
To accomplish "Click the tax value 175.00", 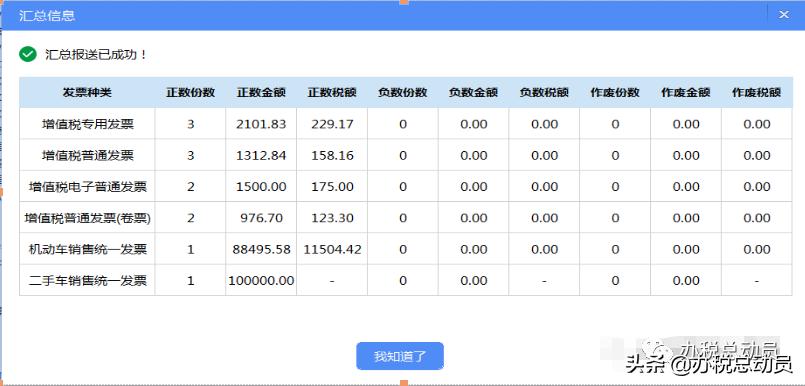I will click(x=332, y=187).
